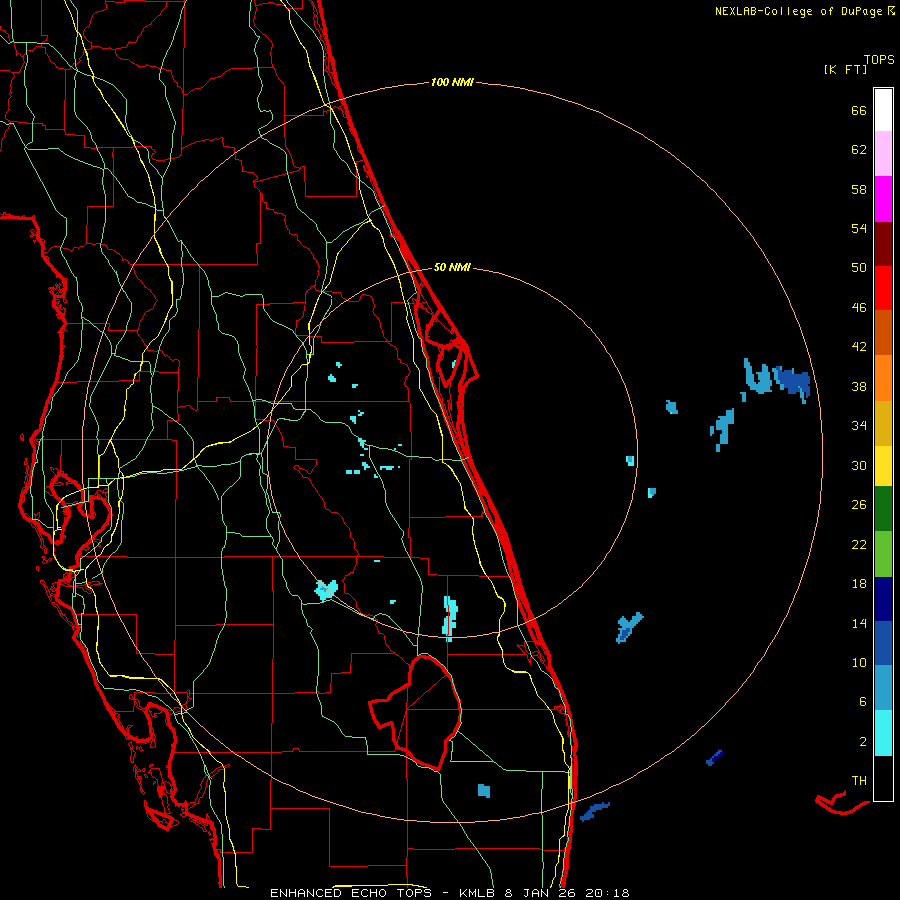Viewport: 900px width, 900px height.
Task: Click the TH legend label
Action: (x=859, y=781)
